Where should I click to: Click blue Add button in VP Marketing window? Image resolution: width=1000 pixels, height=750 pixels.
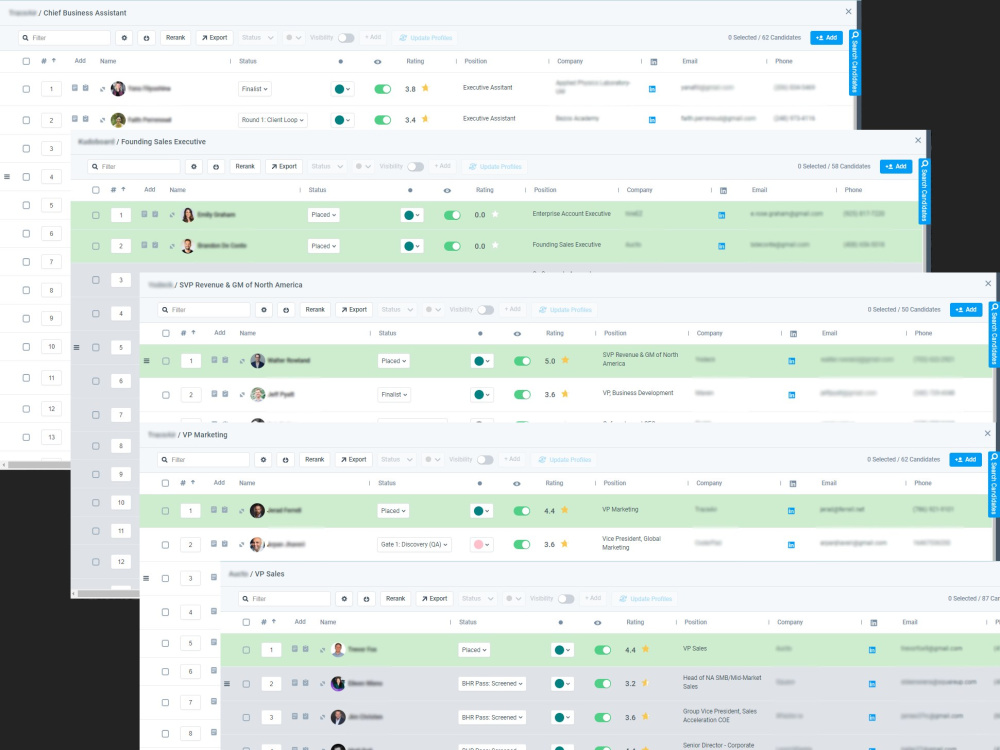tap(966, 460)
